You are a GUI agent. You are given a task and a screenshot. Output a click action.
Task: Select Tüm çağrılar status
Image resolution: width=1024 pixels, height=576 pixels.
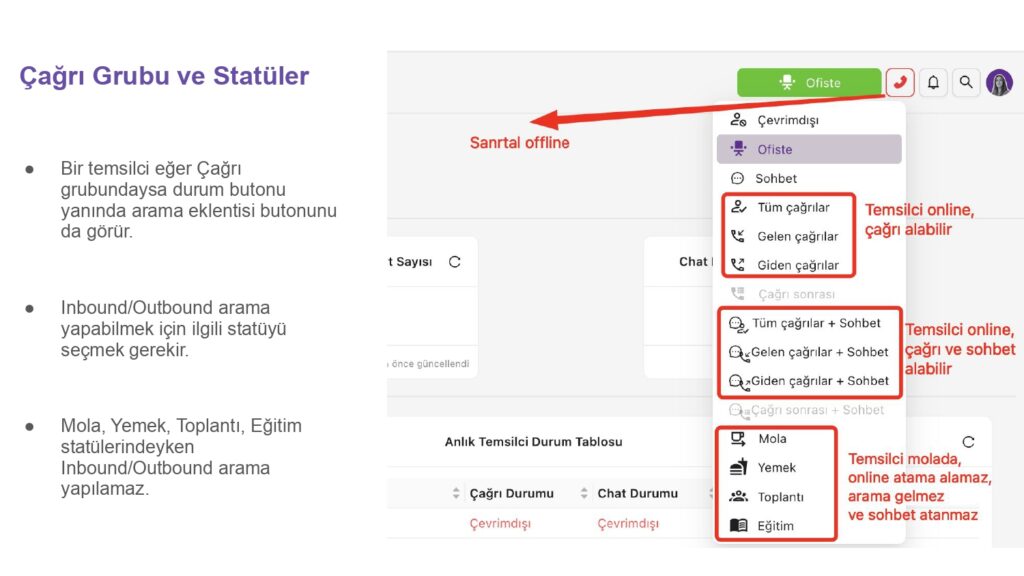793,208
